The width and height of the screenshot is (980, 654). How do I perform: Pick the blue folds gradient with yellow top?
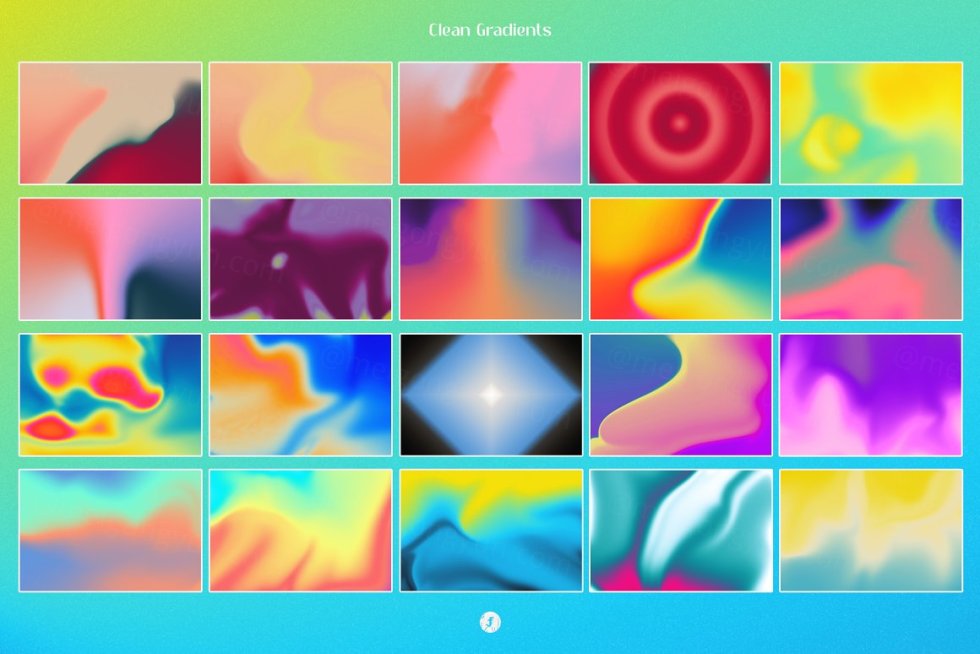tap(490, 531)
